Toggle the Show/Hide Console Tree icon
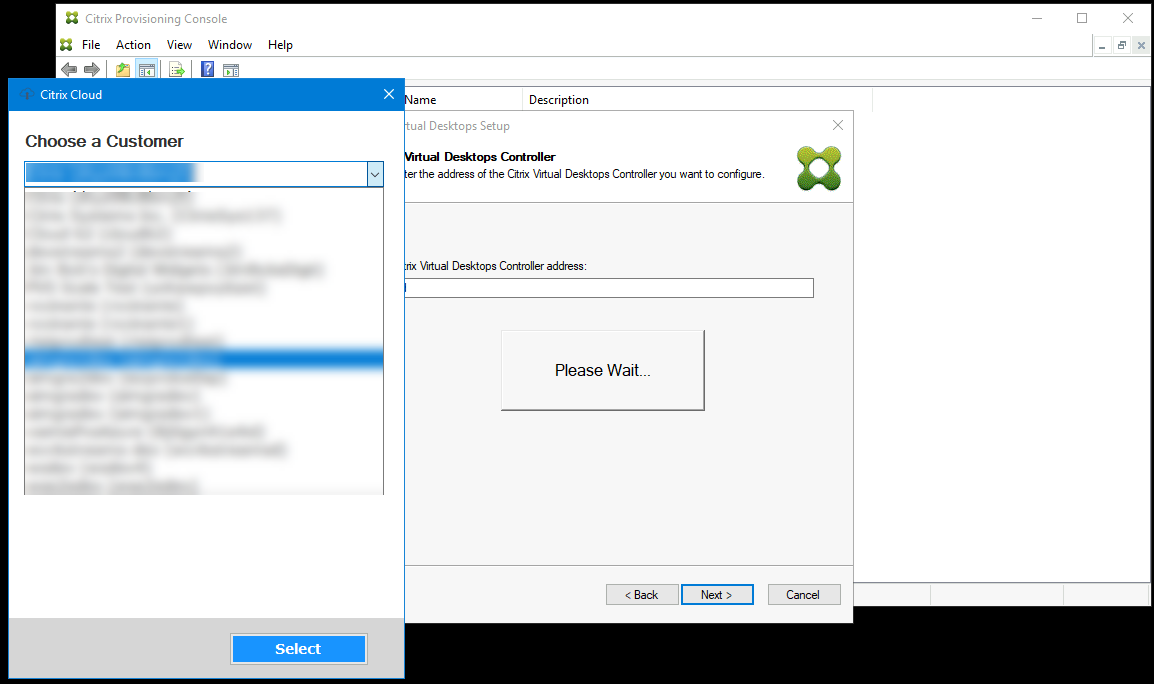Viewport: 1154px width, 684px height. [146, 70]
